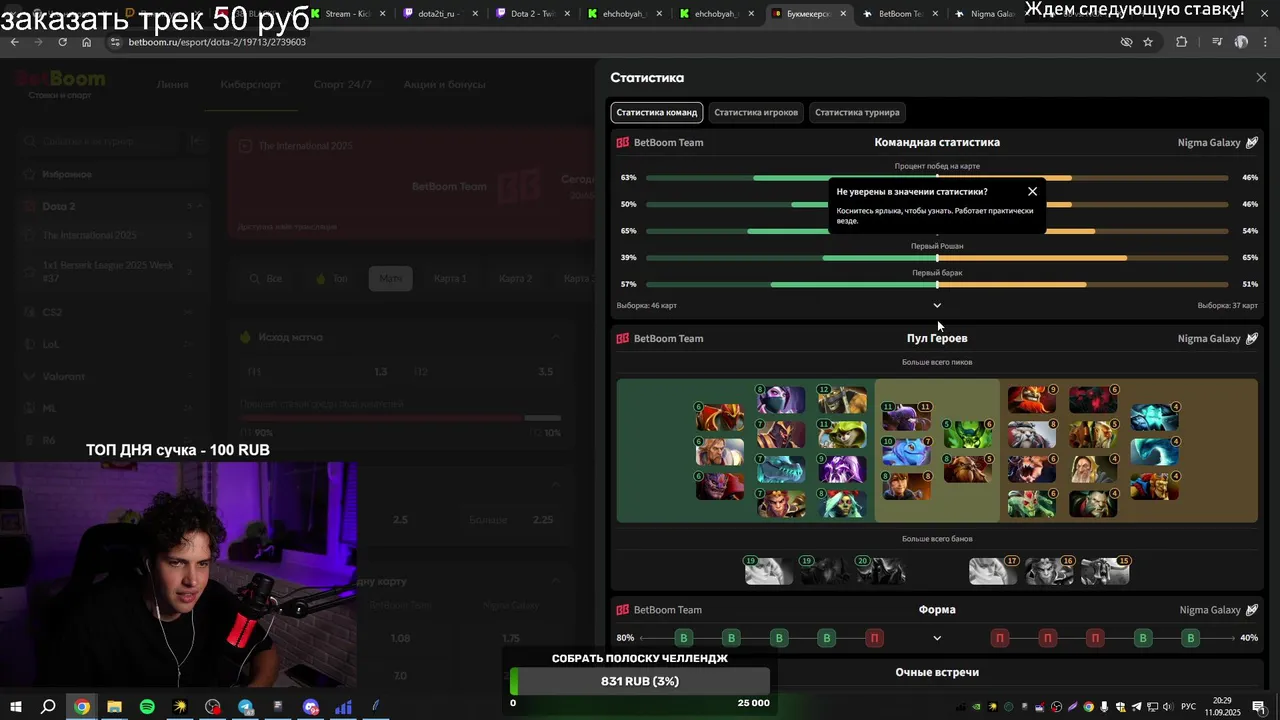Viewport: 1280px width, 720px height.
Task: Switch to the dota2ti_ru Twitch tab
Action: (440, 14)
